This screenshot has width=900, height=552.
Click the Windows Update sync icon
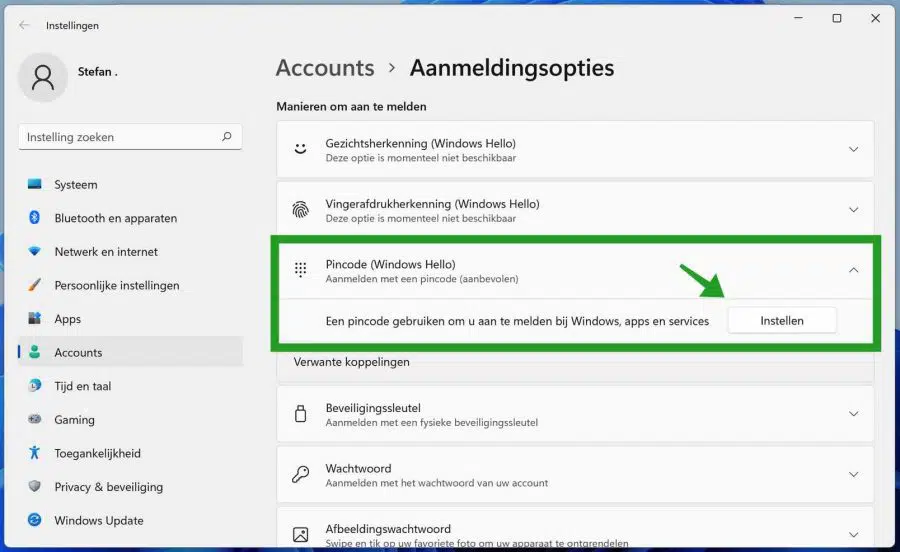point(34,520)
